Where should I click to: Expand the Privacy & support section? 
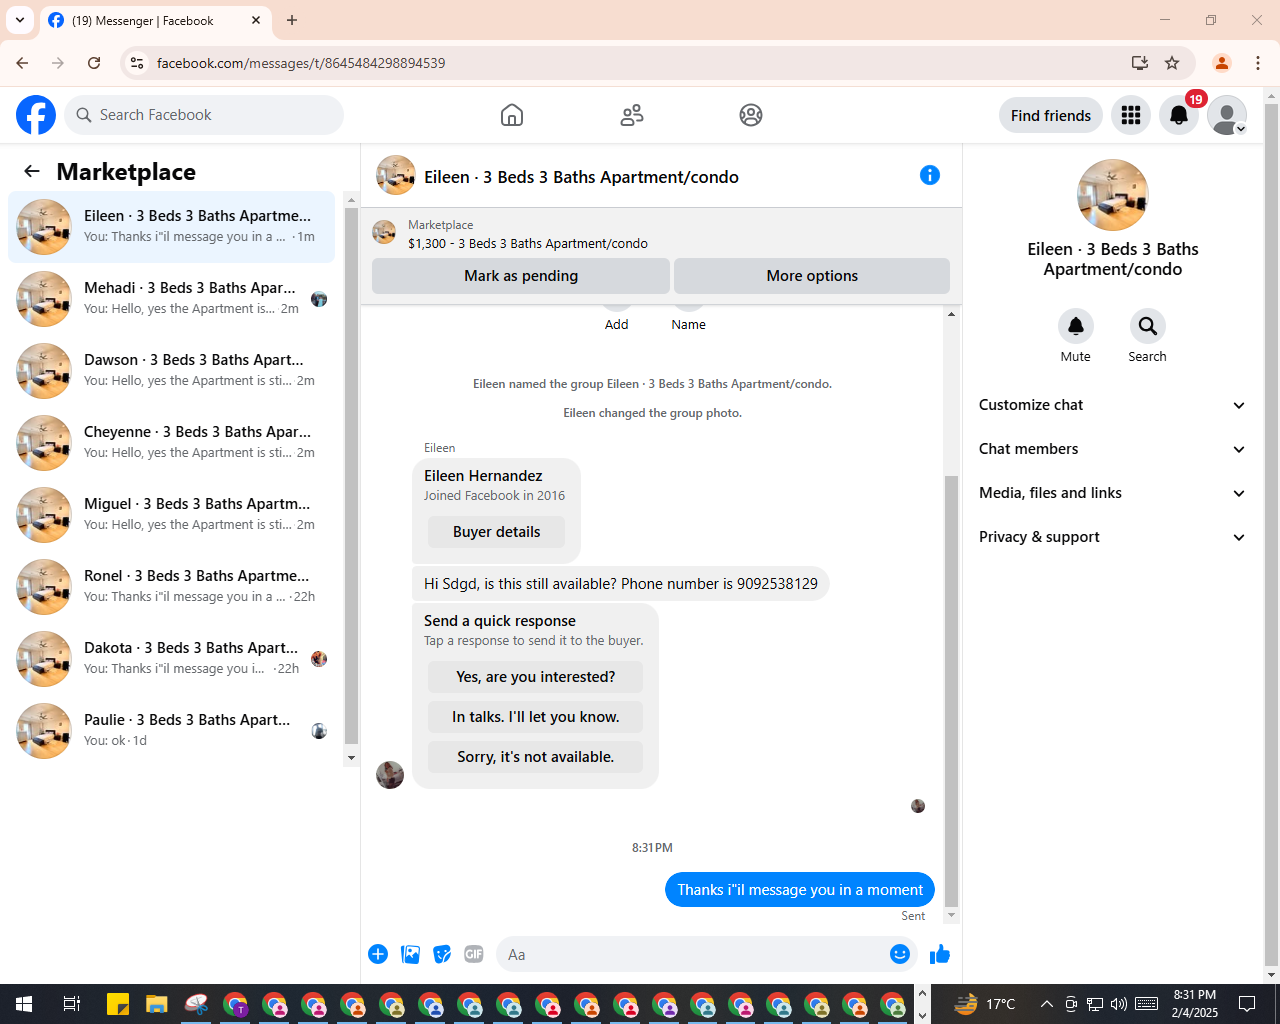(x=1113, y=537)
